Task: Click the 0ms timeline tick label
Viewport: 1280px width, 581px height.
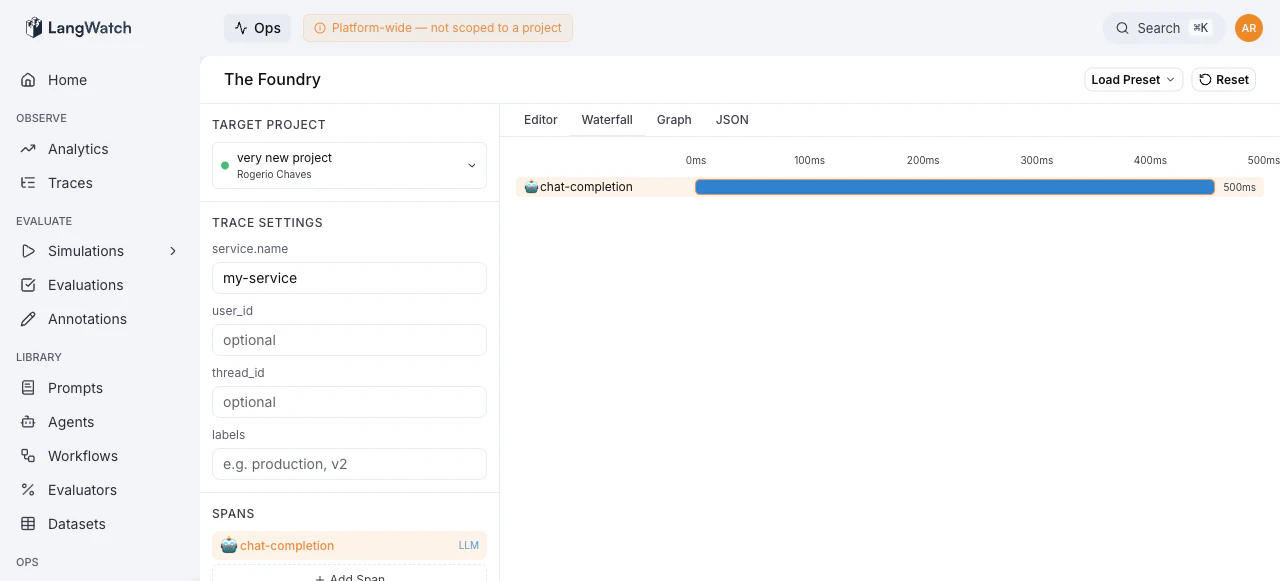Action: [x=696, y=160]
